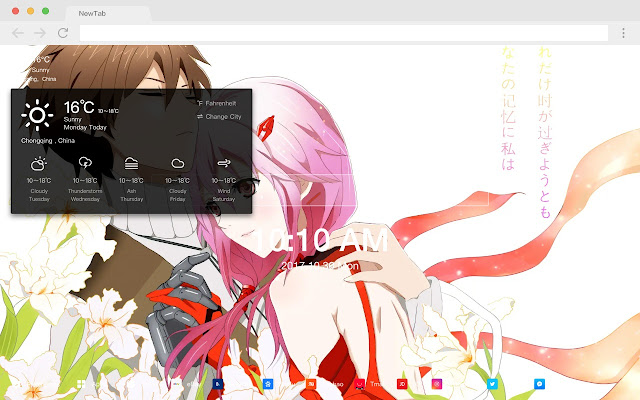Click Wednesday's thunderstorm forecast icon
640x400 pixels.
tap(85, 163)
